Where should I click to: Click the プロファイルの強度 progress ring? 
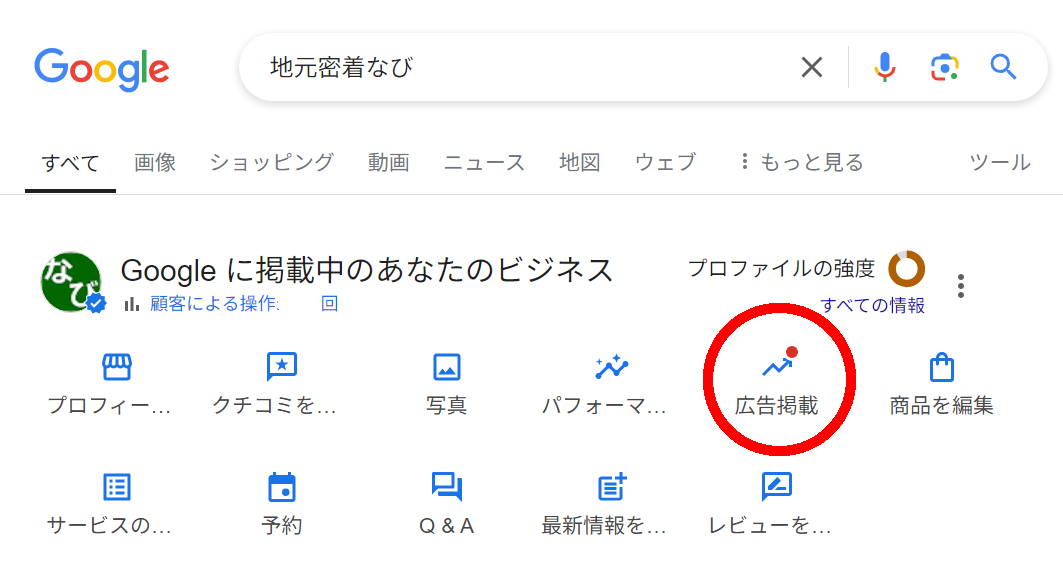pyautogui.click(x=908, y=268)
